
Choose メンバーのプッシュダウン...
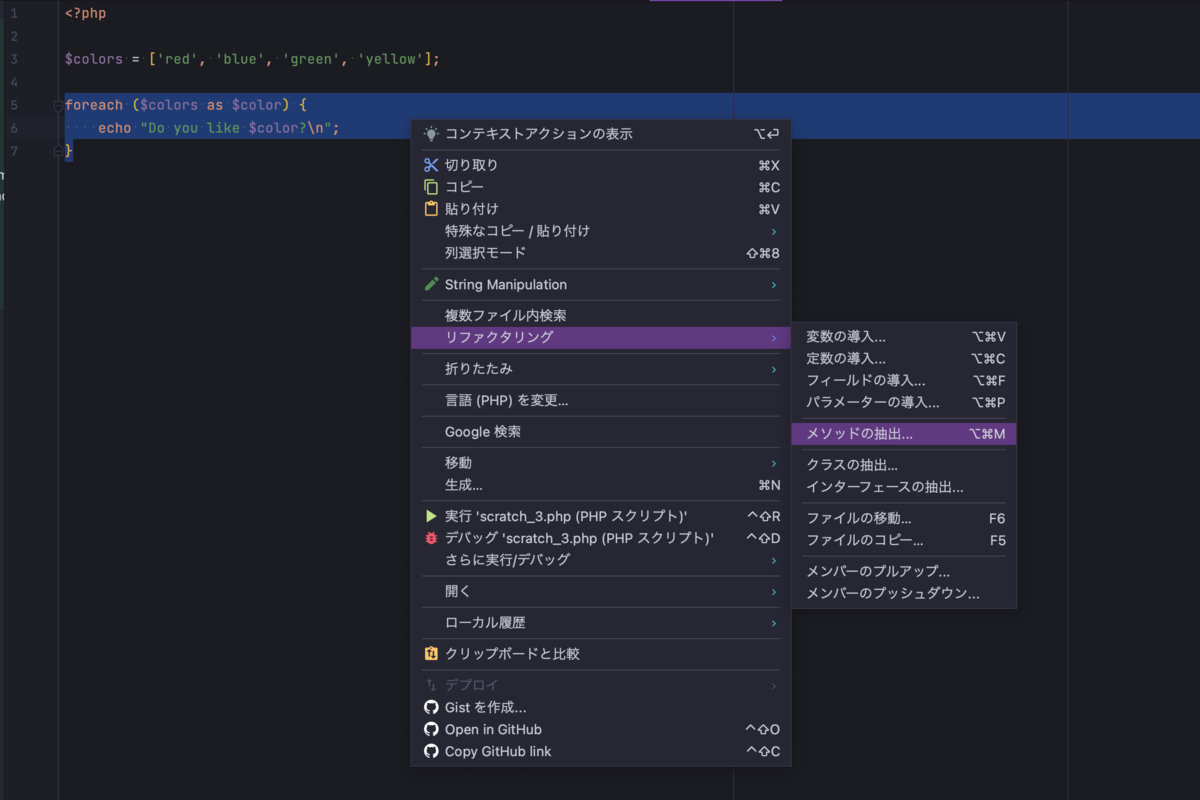(904, 594)
